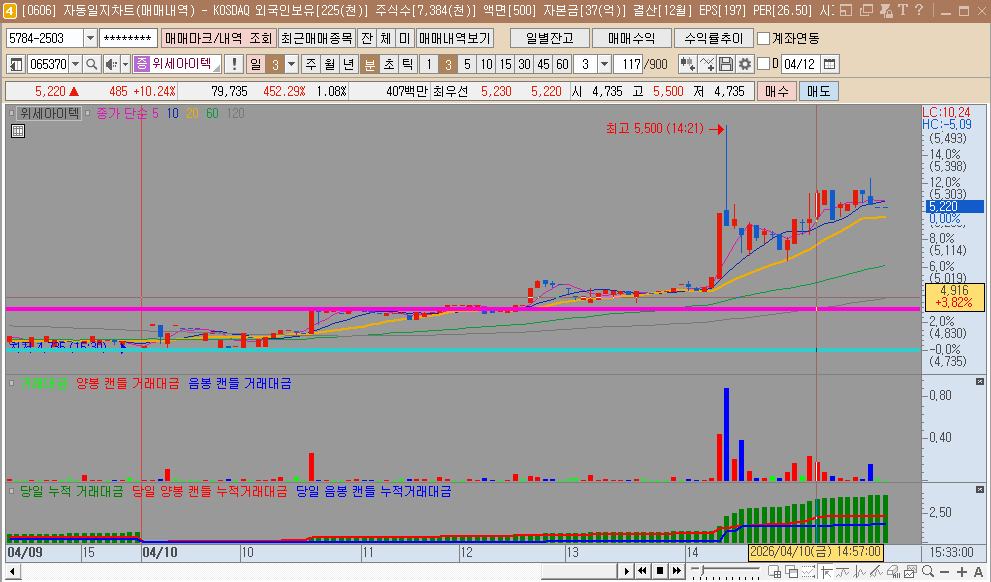Open the stock code 065370 dropdown
The width and height of the screenshot is (991, 582).
pyautogui.click(x=76, y=64)
